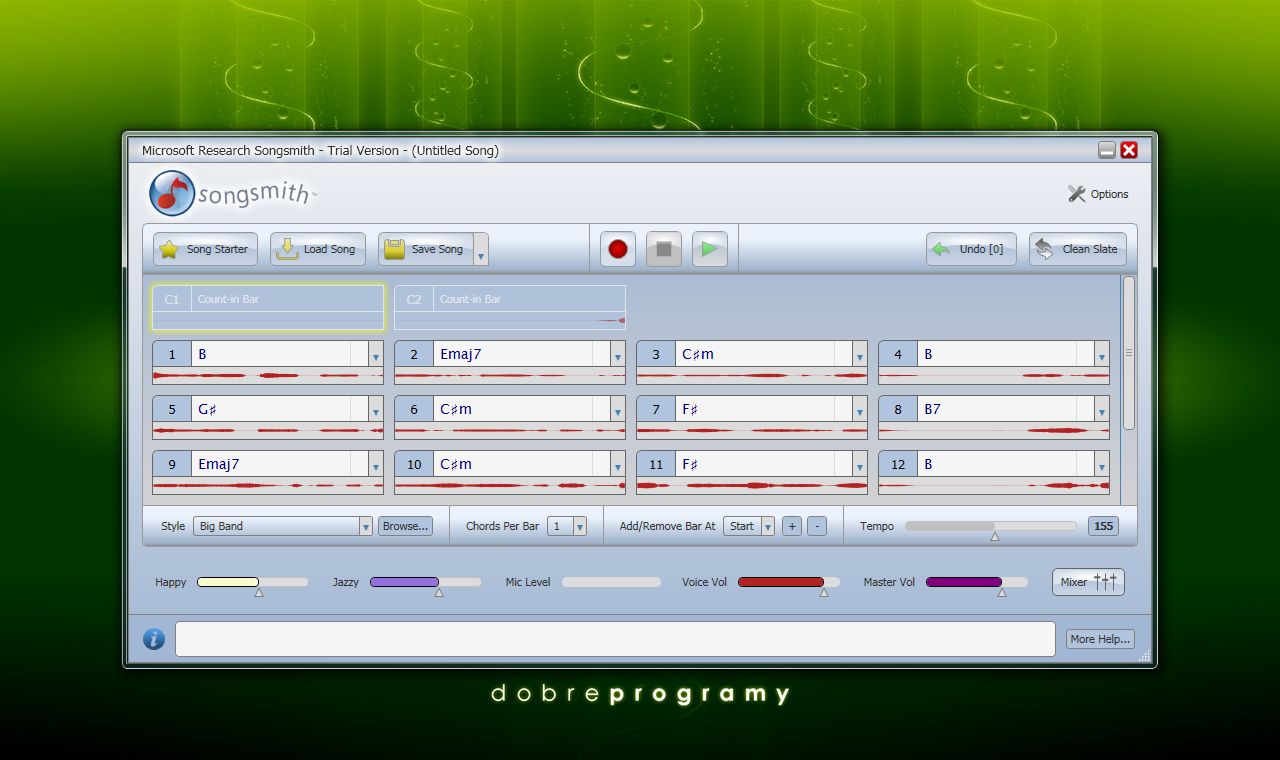Screen dimensions: 1280x760
Task: Open chord dropdown for bar 7
Action: pyautogui.click(x=860, y=410)
